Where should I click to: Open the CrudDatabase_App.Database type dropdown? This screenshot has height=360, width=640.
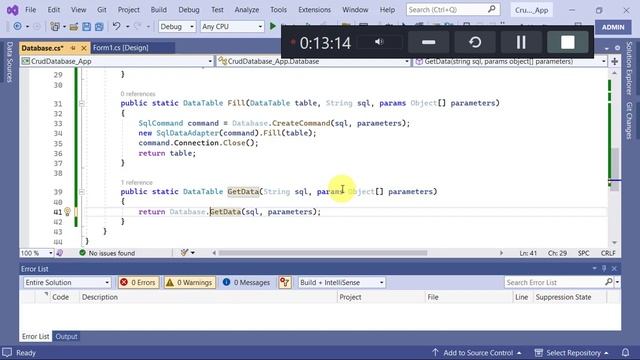(313, 61)
